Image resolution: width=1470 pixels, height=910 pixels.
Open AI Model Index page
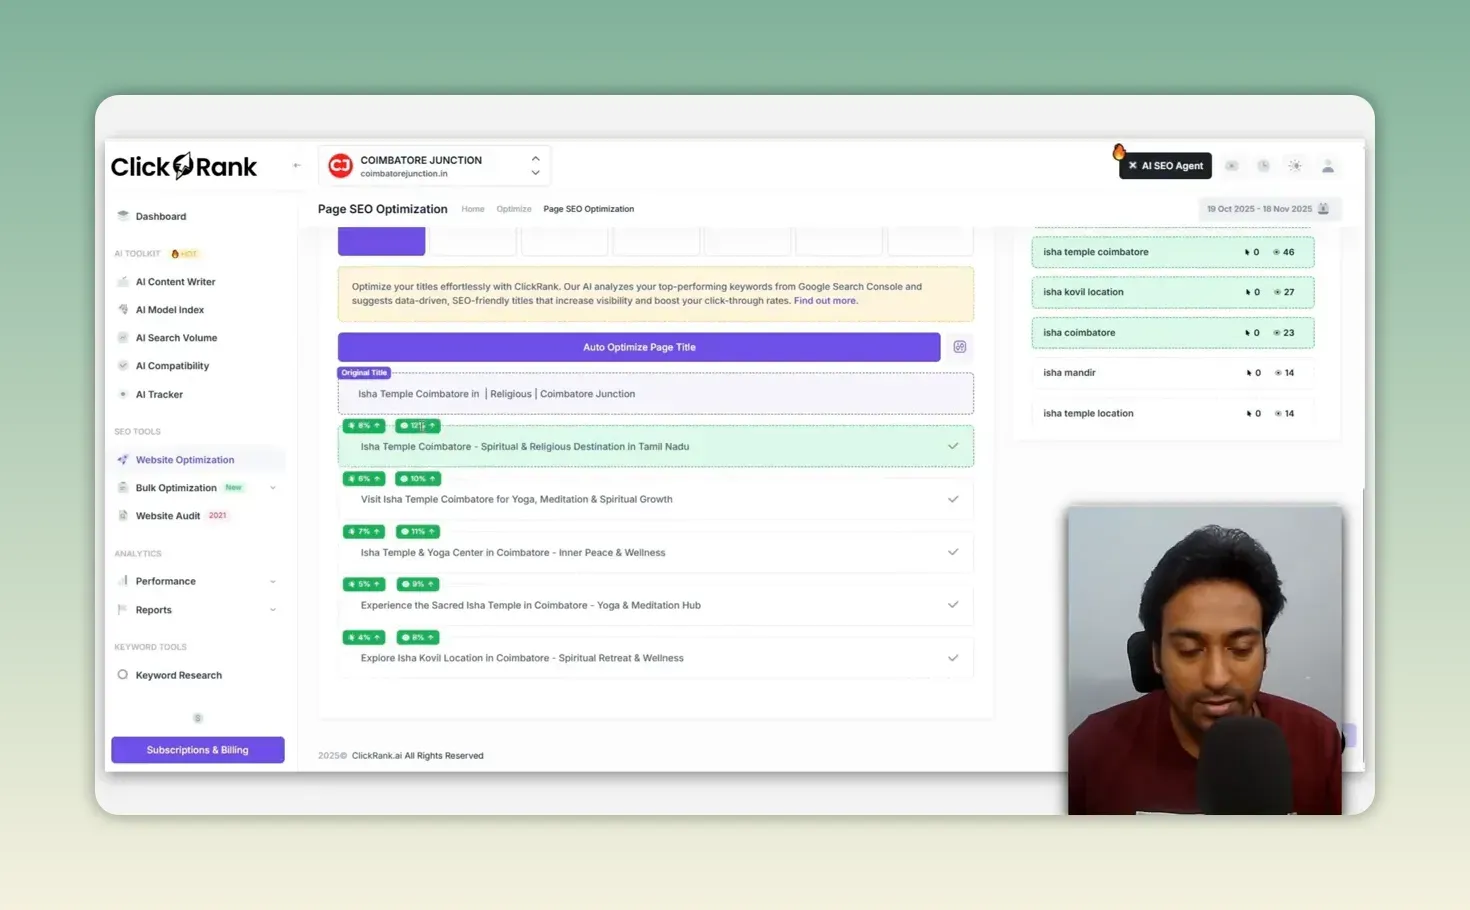tap(170, 310)
